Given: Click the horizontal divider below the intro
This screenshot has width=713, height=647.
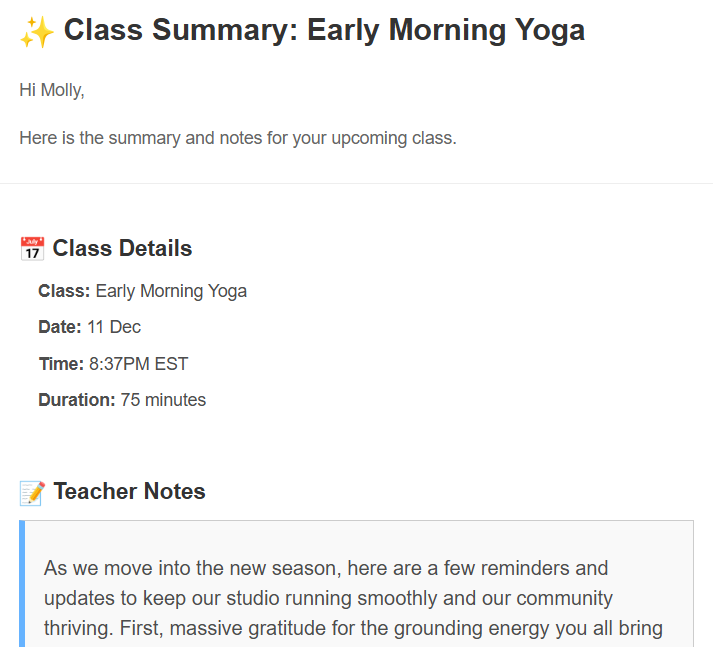Looking at the screenshot, I should pos(356,184).
